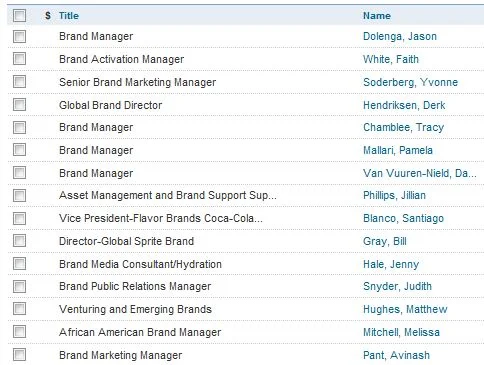Tick the checkbox beside Director-Global Sprite Brand
Viewport: 484px width, 365px height.
click(x=19, y=241)
